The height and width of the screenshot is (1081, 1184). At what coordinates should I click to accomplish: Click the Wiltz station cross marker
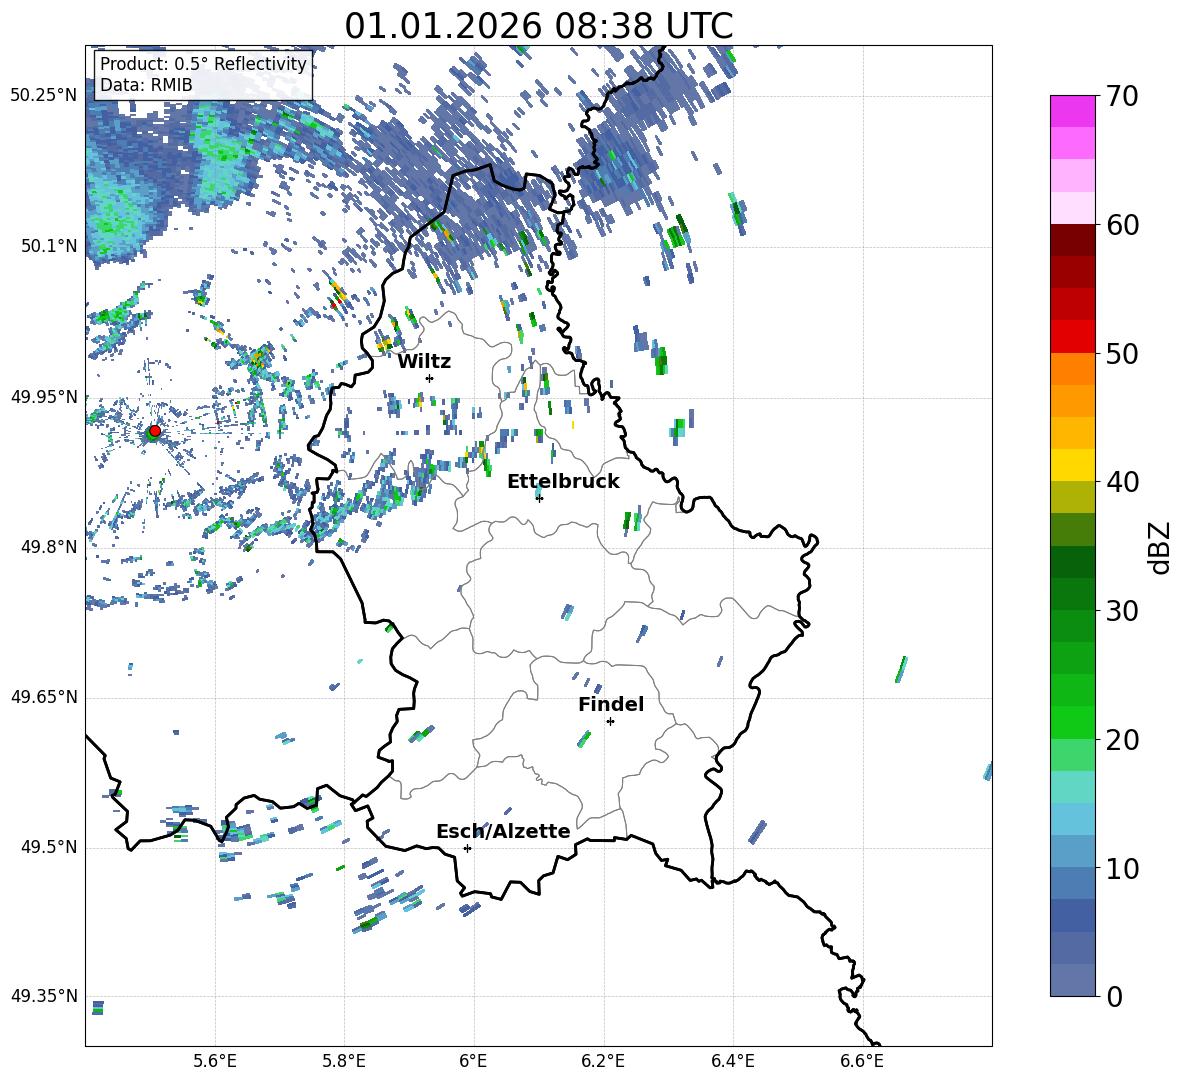click(x=429, y=378)
